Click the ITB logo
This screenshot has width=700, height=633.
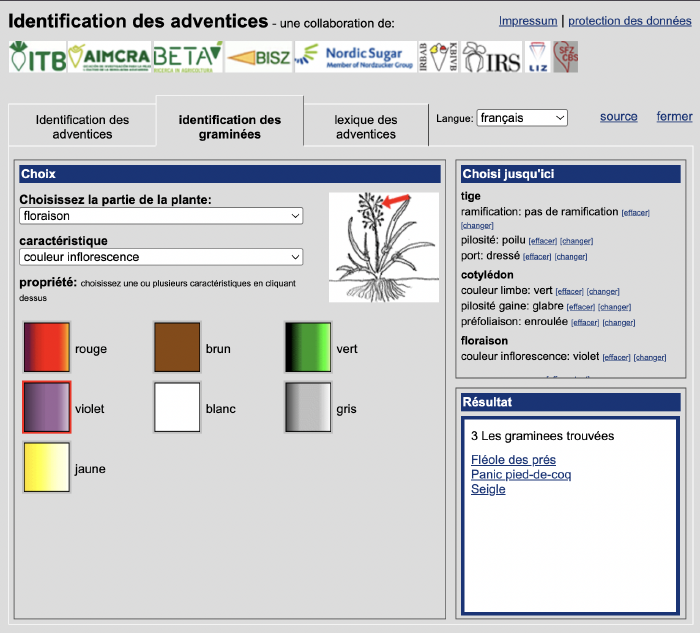[37, 58]
